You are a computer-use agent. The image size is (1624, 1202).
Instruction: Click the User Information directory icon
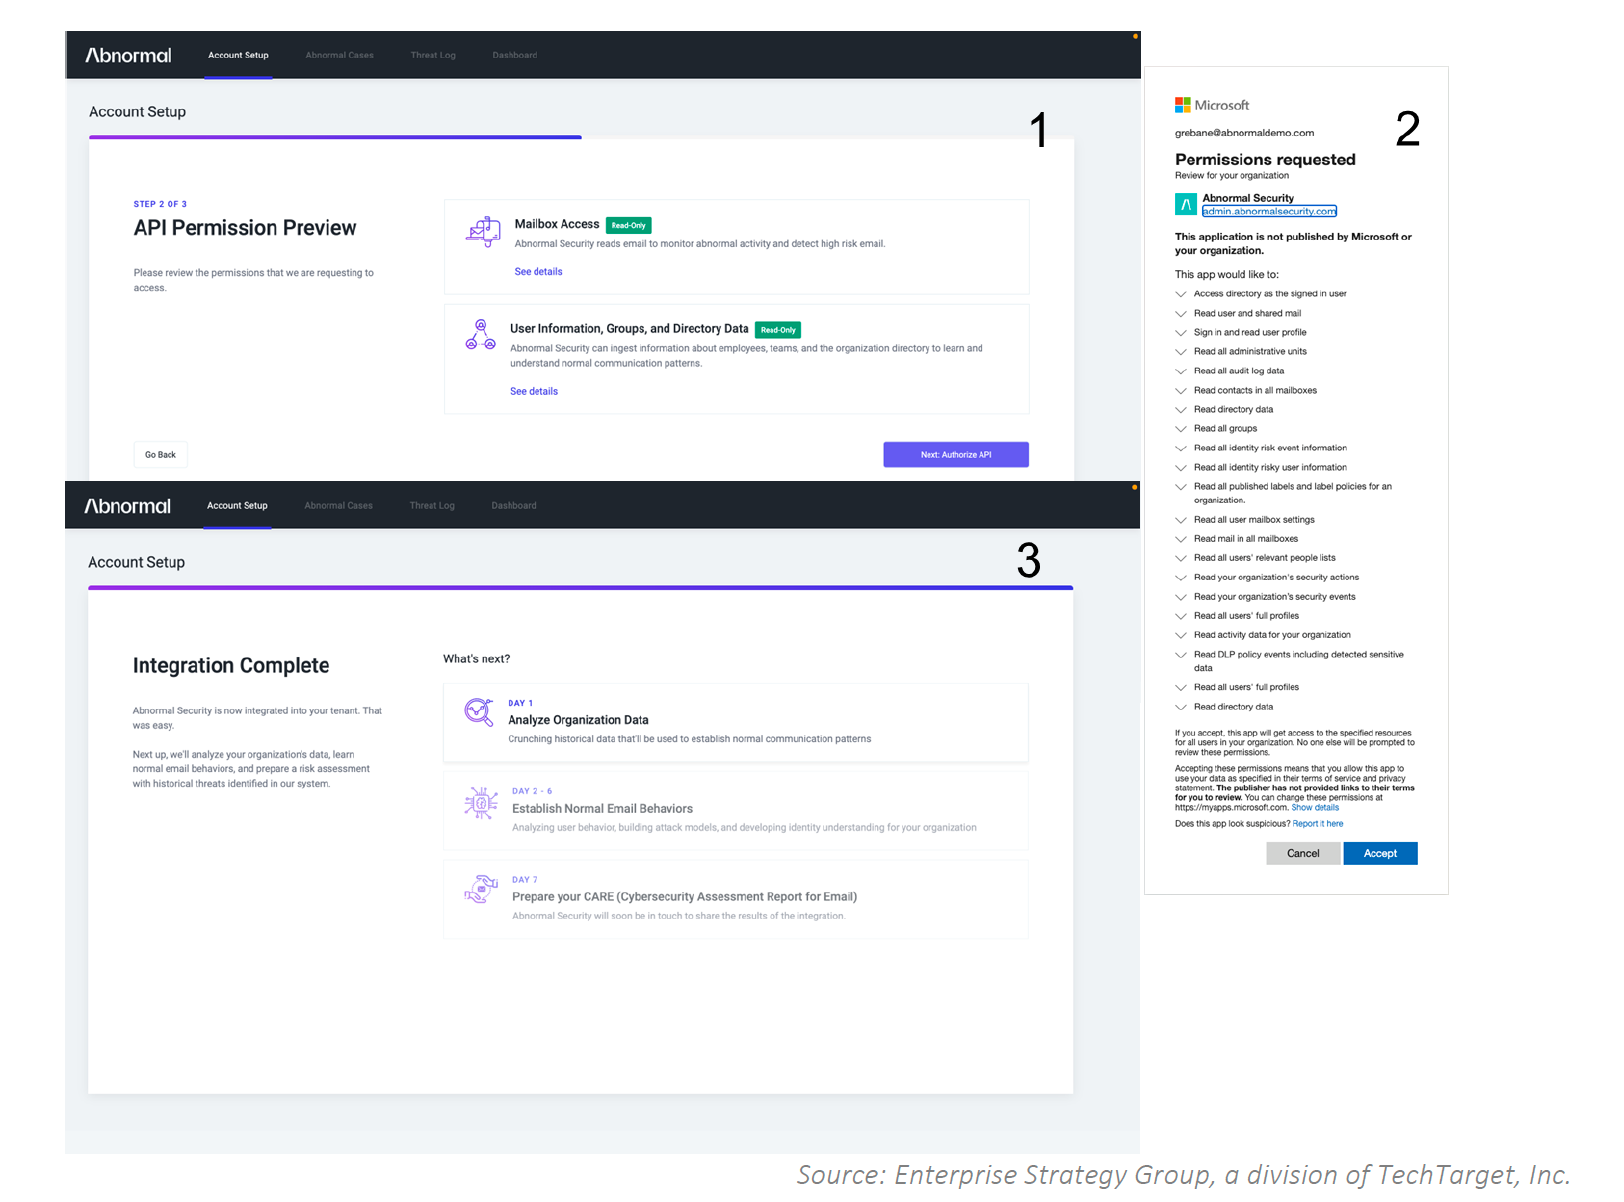(x=480, y=335)
